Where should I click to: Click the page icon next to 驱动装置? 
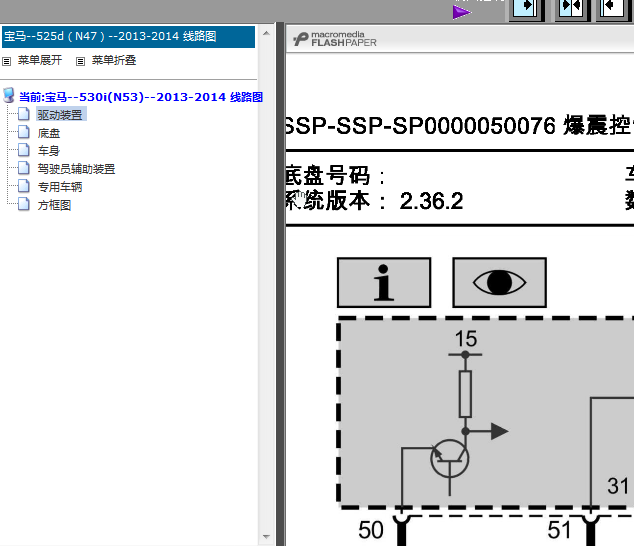coord(24,114)
